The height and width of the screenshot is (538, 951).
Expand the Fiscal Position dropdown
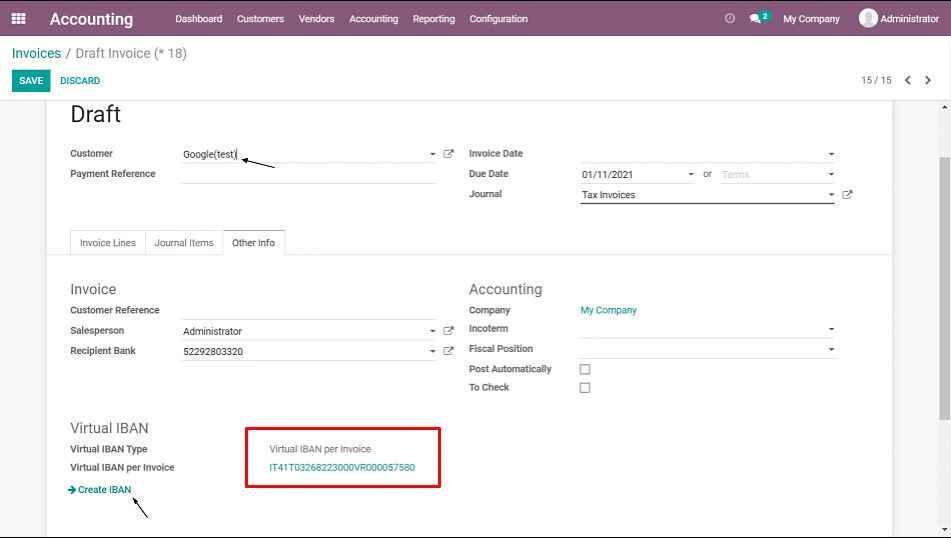point(830,350)
